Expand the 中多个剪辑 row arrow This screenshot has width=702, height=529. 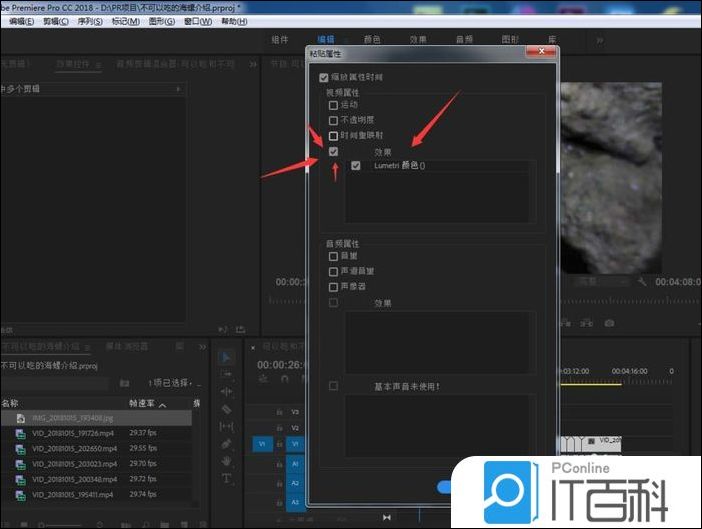point(178,89)
